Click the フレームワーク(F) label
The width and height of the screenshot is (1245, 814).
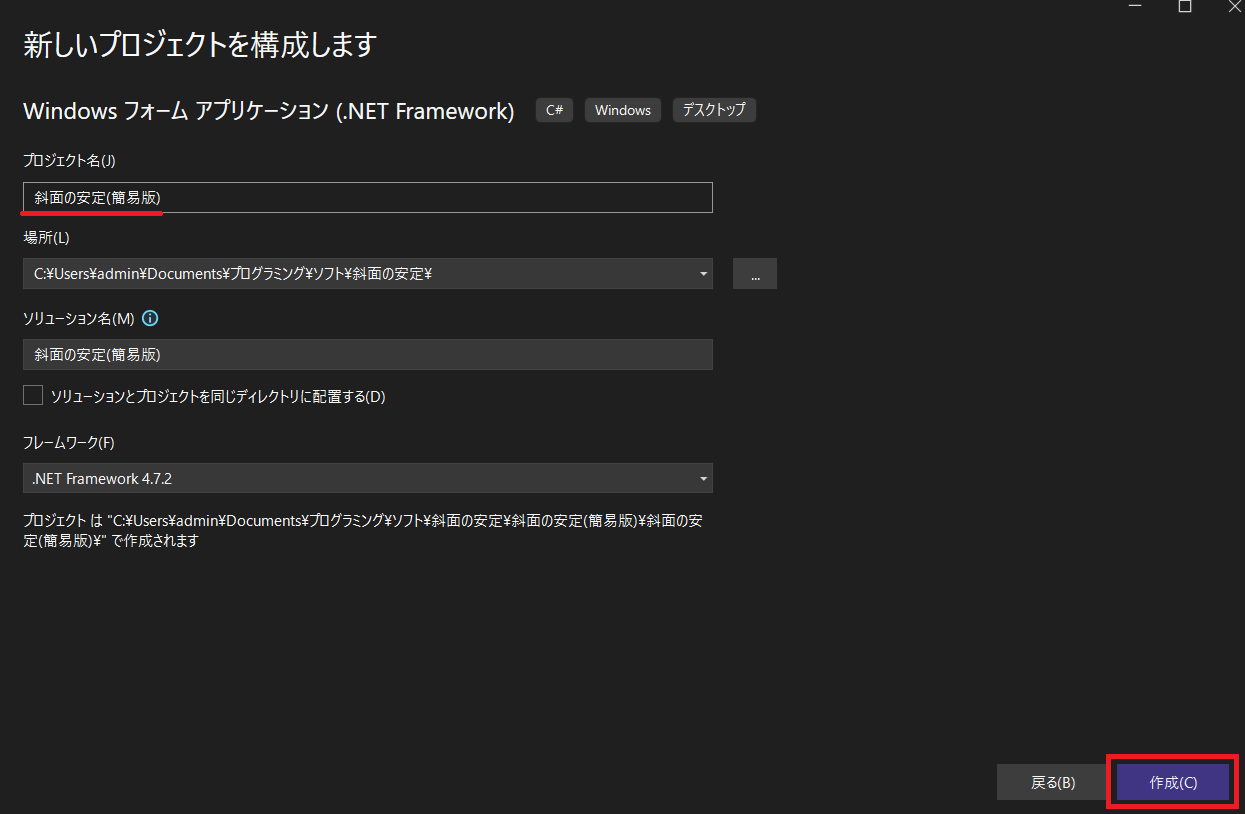pyautogui.click(x=69, y=443)
